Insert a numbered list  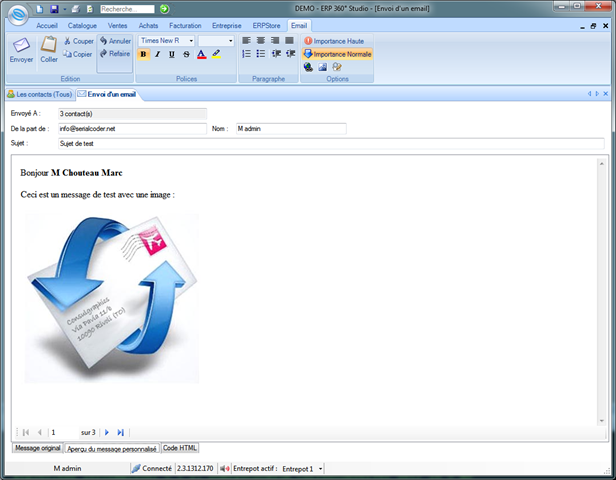(246, 54)
